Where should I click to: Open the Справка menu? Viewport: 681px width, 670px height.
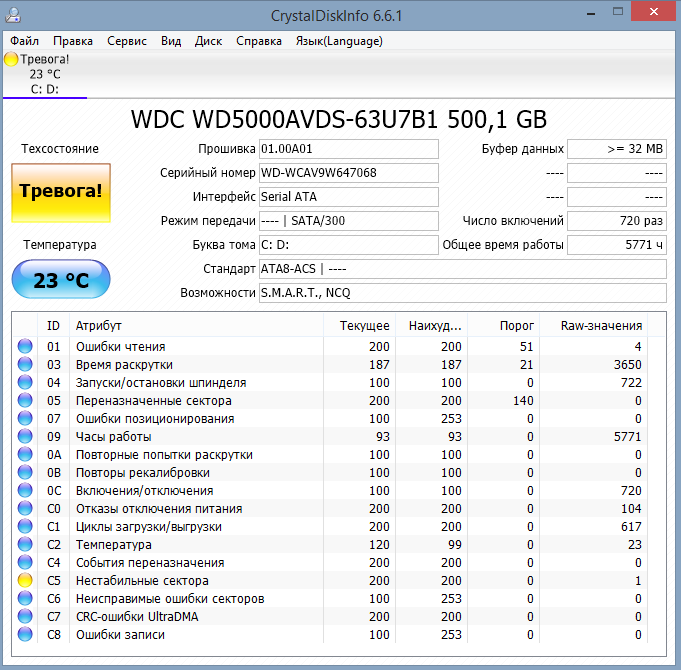point(259,41)
